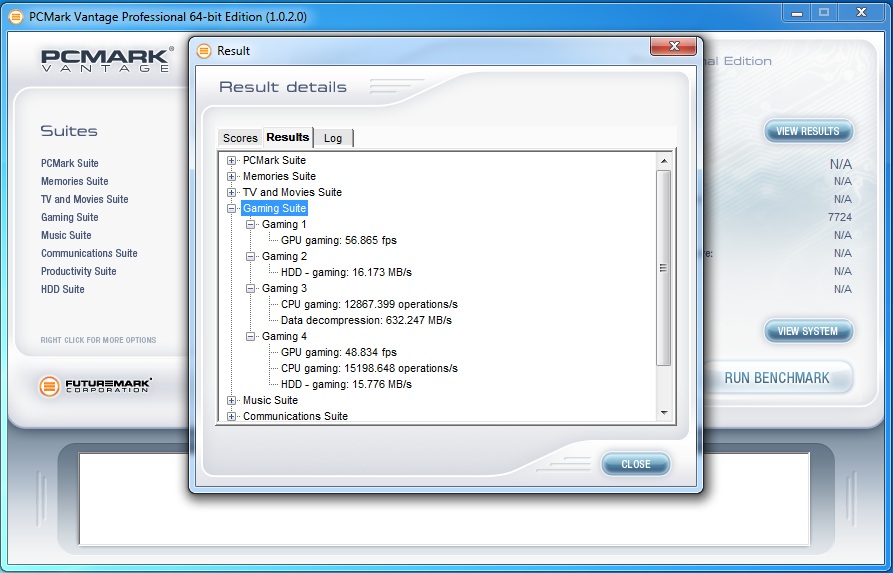Switch to the Scores tab
893x573 pixels.
pos(240,138)
